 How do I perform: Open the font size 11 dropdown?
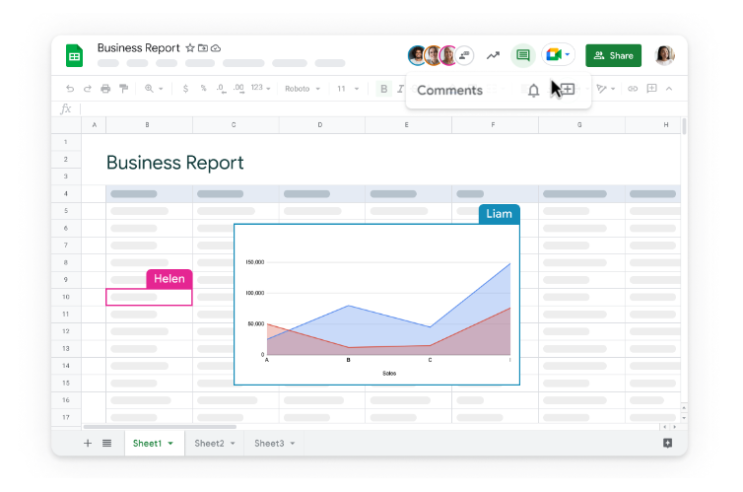tap(348, 89)
